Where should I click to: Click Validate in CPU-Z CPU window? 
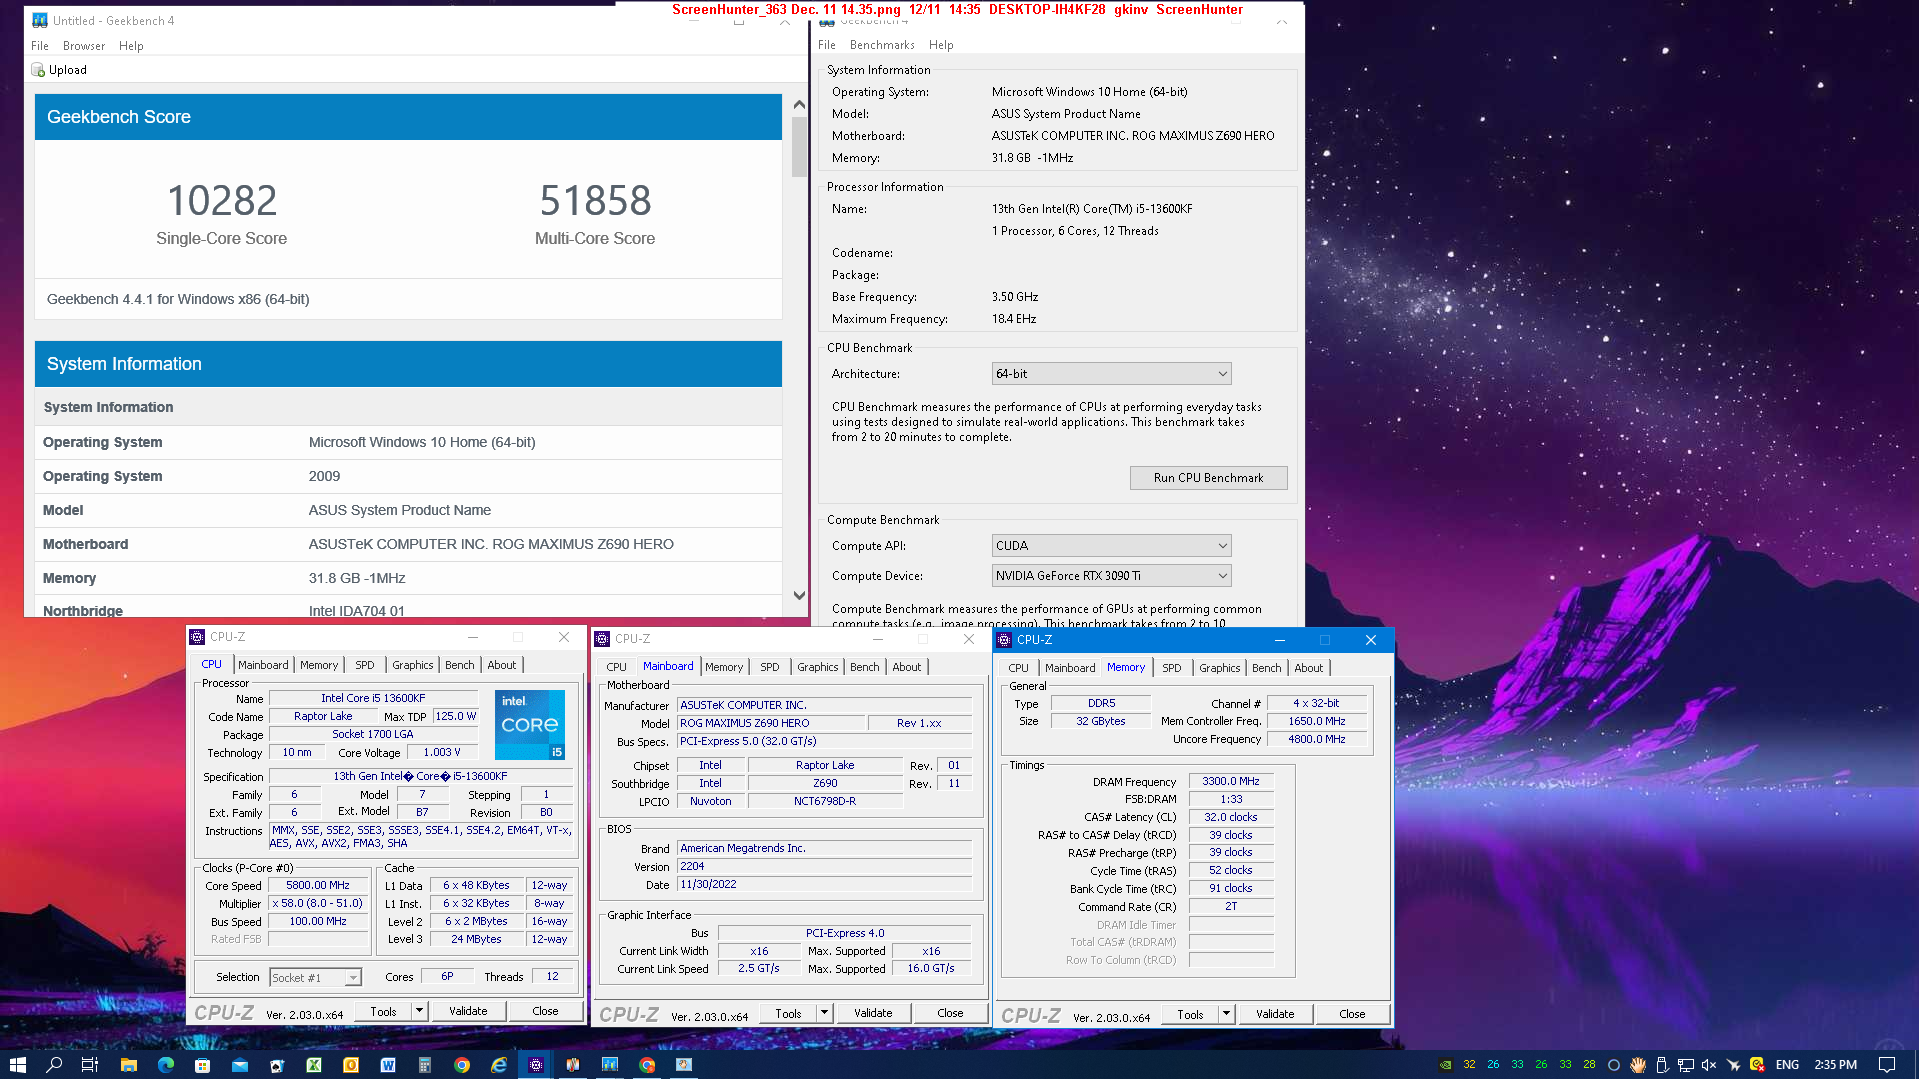coord(468,1011)
